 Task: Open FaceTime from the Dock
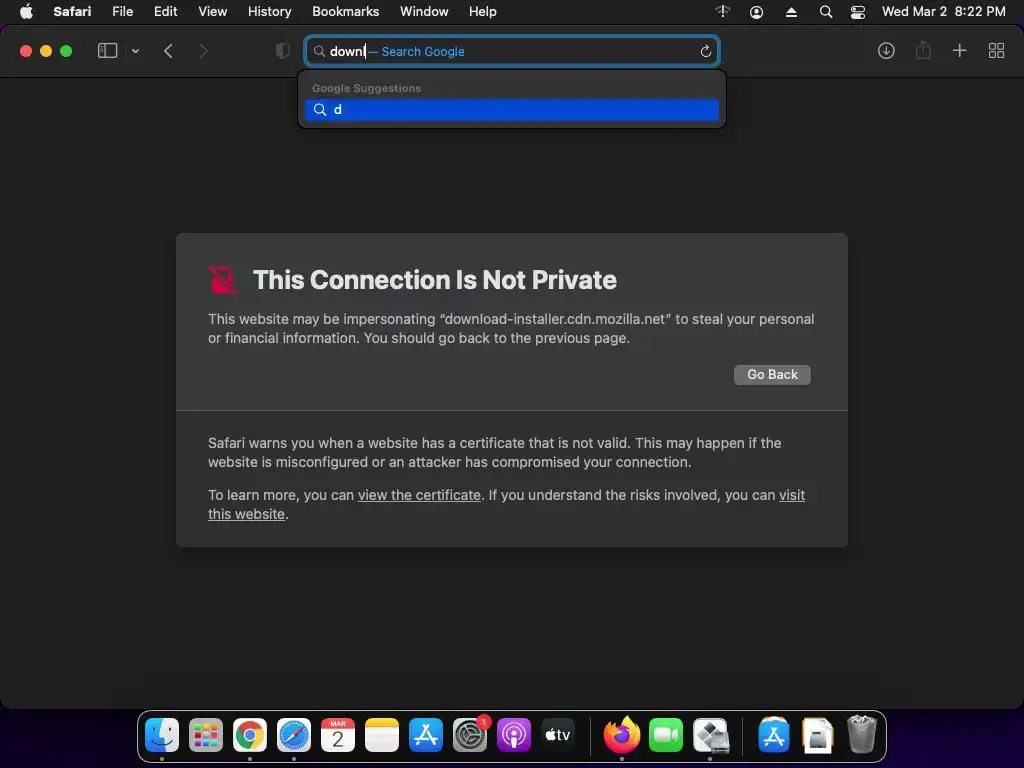tap(665, 735)
